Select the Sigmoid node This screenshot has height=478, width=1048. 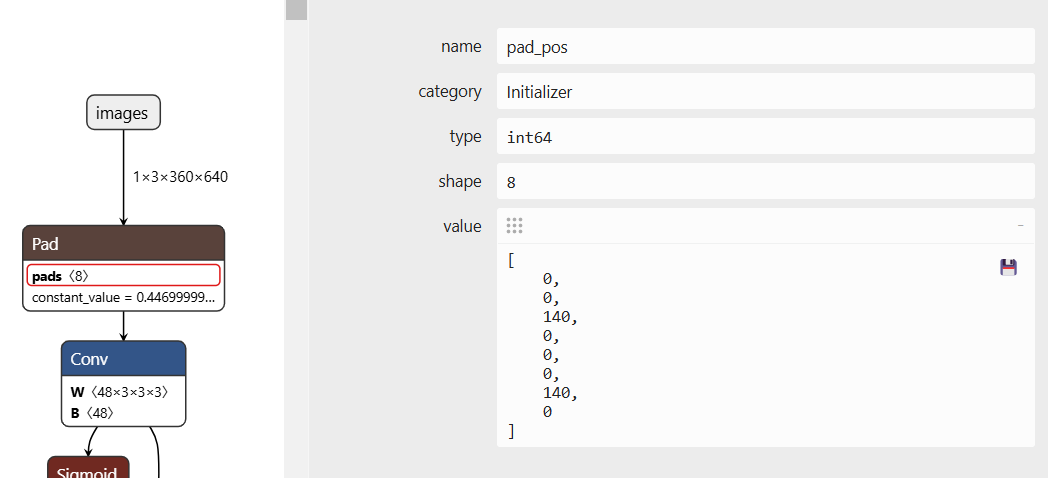tap(88, 468)
